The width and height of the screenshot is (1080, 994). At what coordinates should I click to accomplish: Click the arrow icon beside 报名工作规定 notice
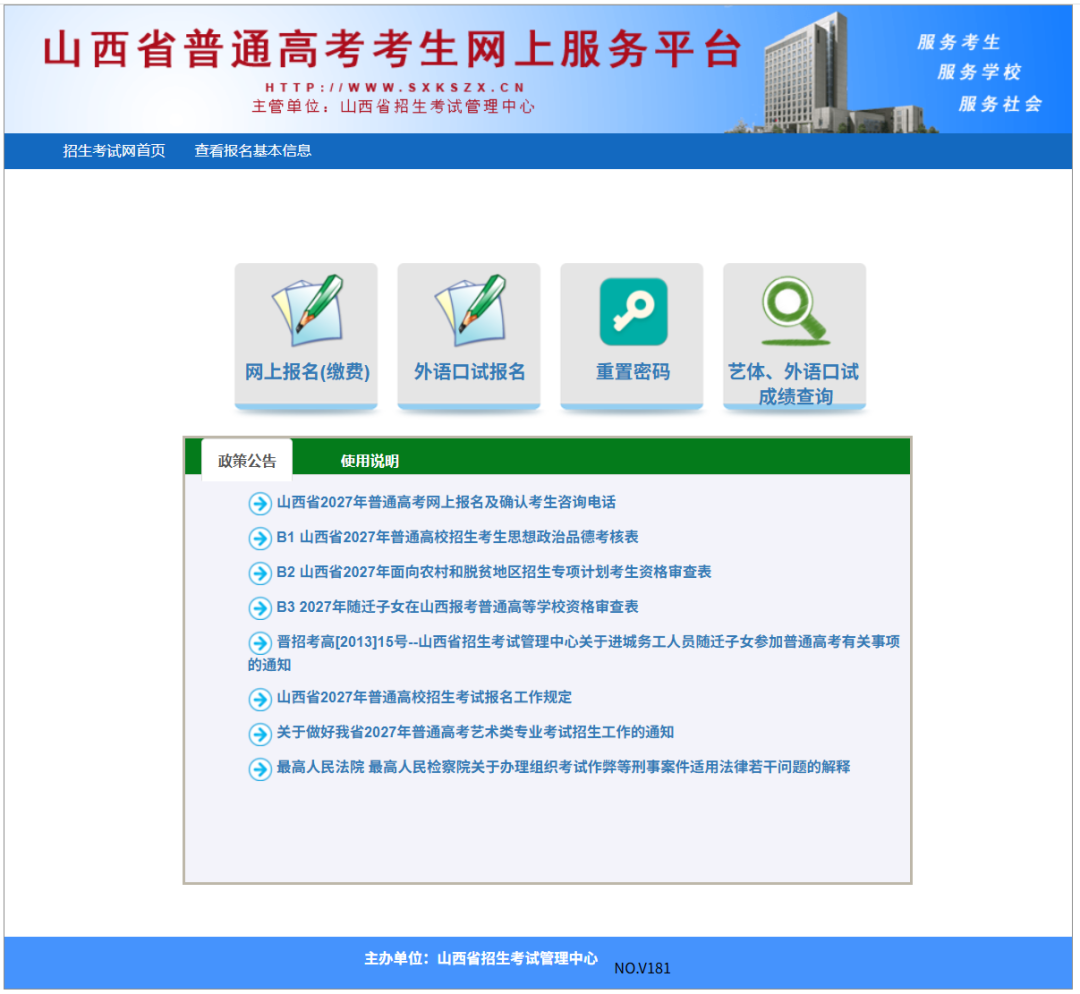pyautogui.click(x=260, y=700)
